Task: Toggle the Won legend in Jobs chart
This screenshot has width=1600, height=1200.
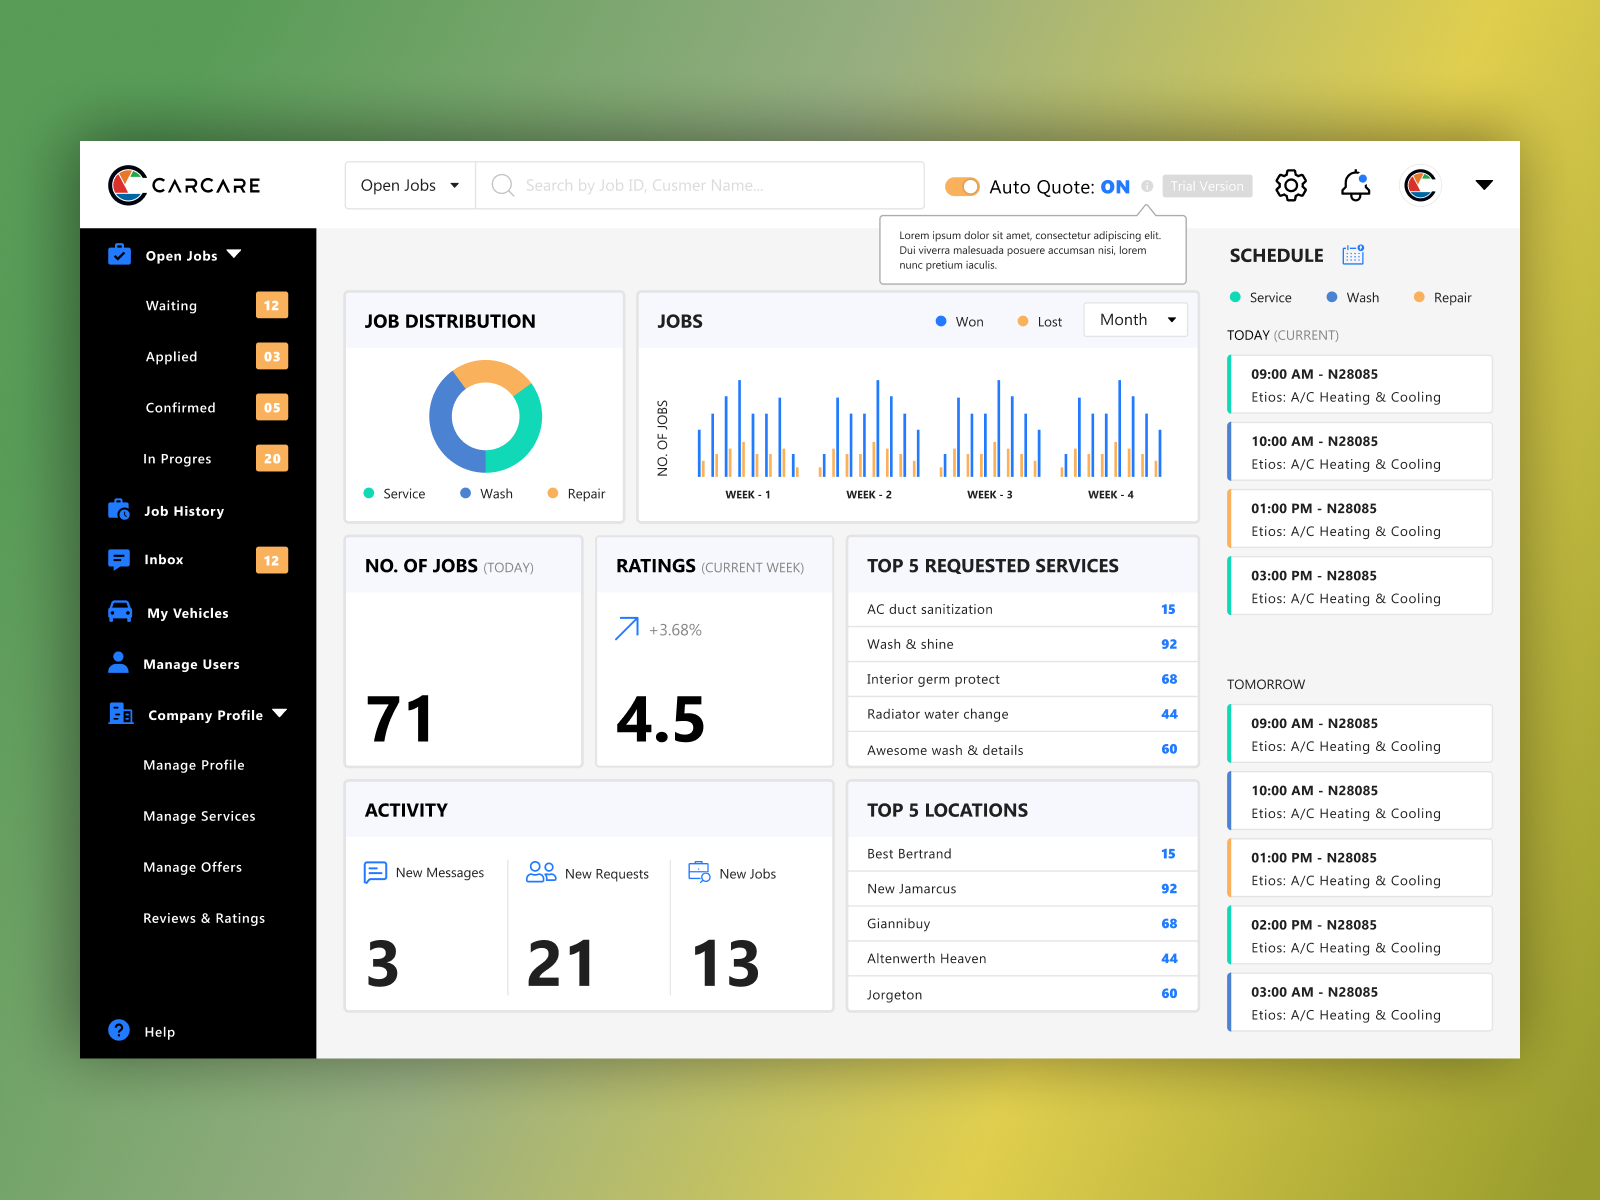Action: [959, 321]
